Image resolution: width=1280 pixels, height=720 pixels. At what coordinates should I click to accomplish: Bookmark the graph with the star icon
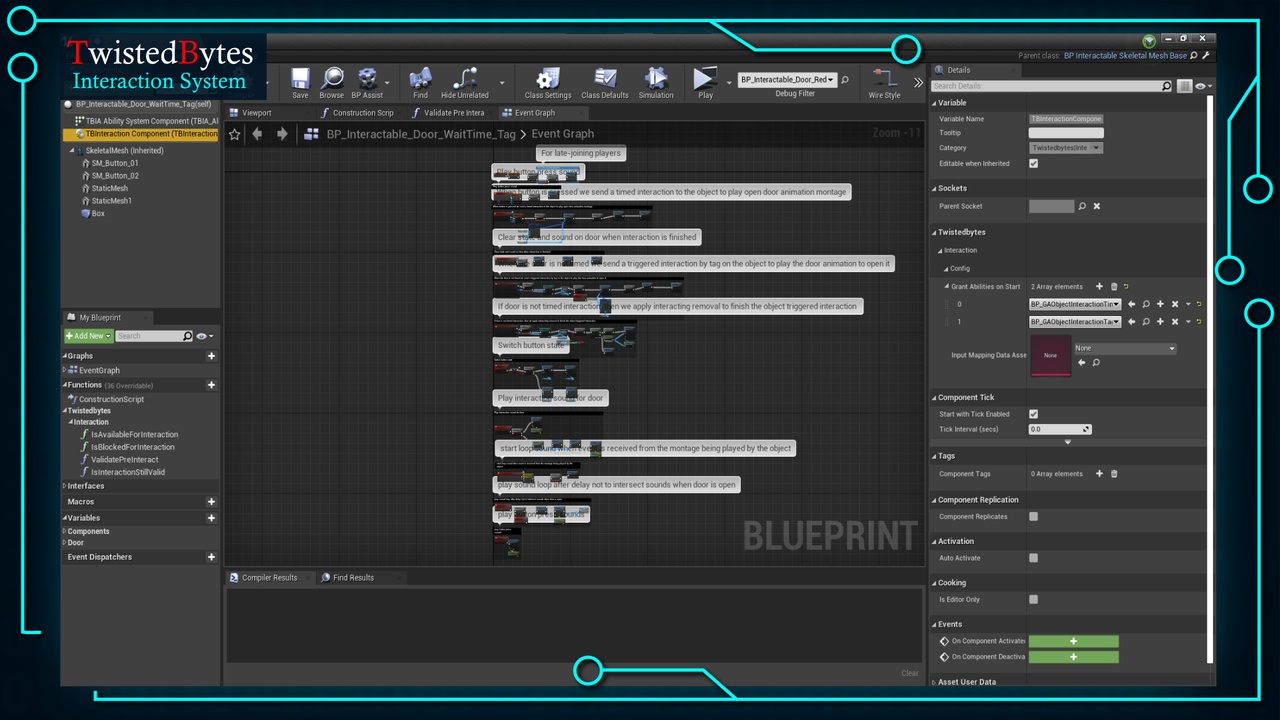235,134
